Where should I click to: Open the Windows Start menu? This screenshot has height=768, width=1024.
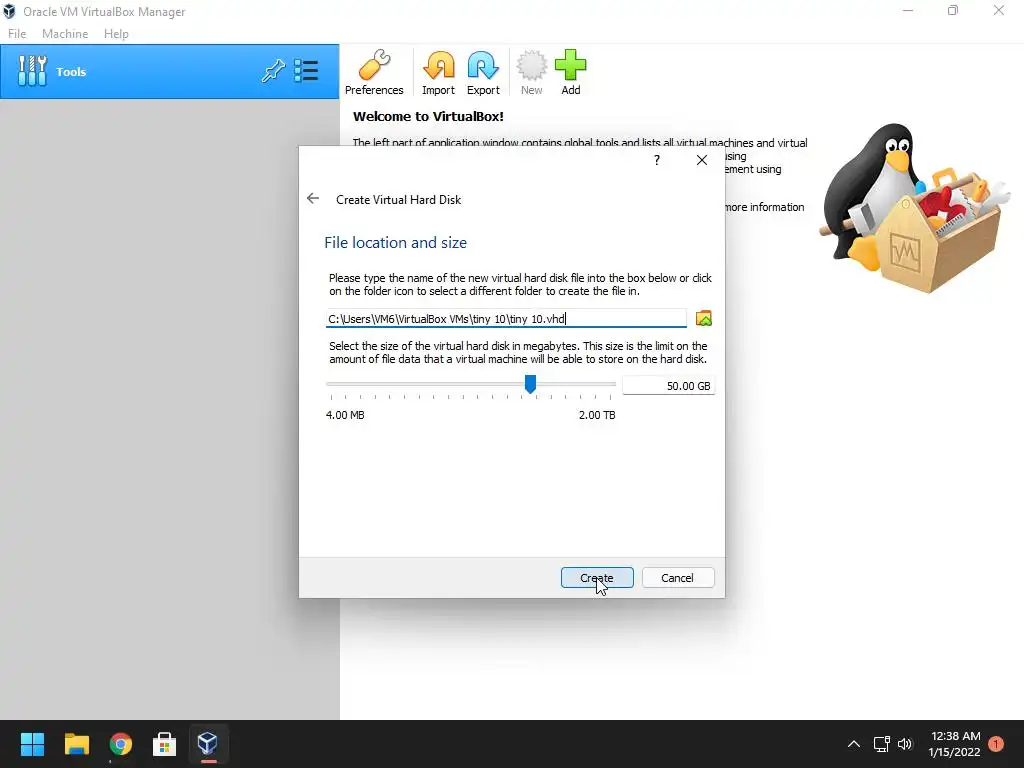32,744
